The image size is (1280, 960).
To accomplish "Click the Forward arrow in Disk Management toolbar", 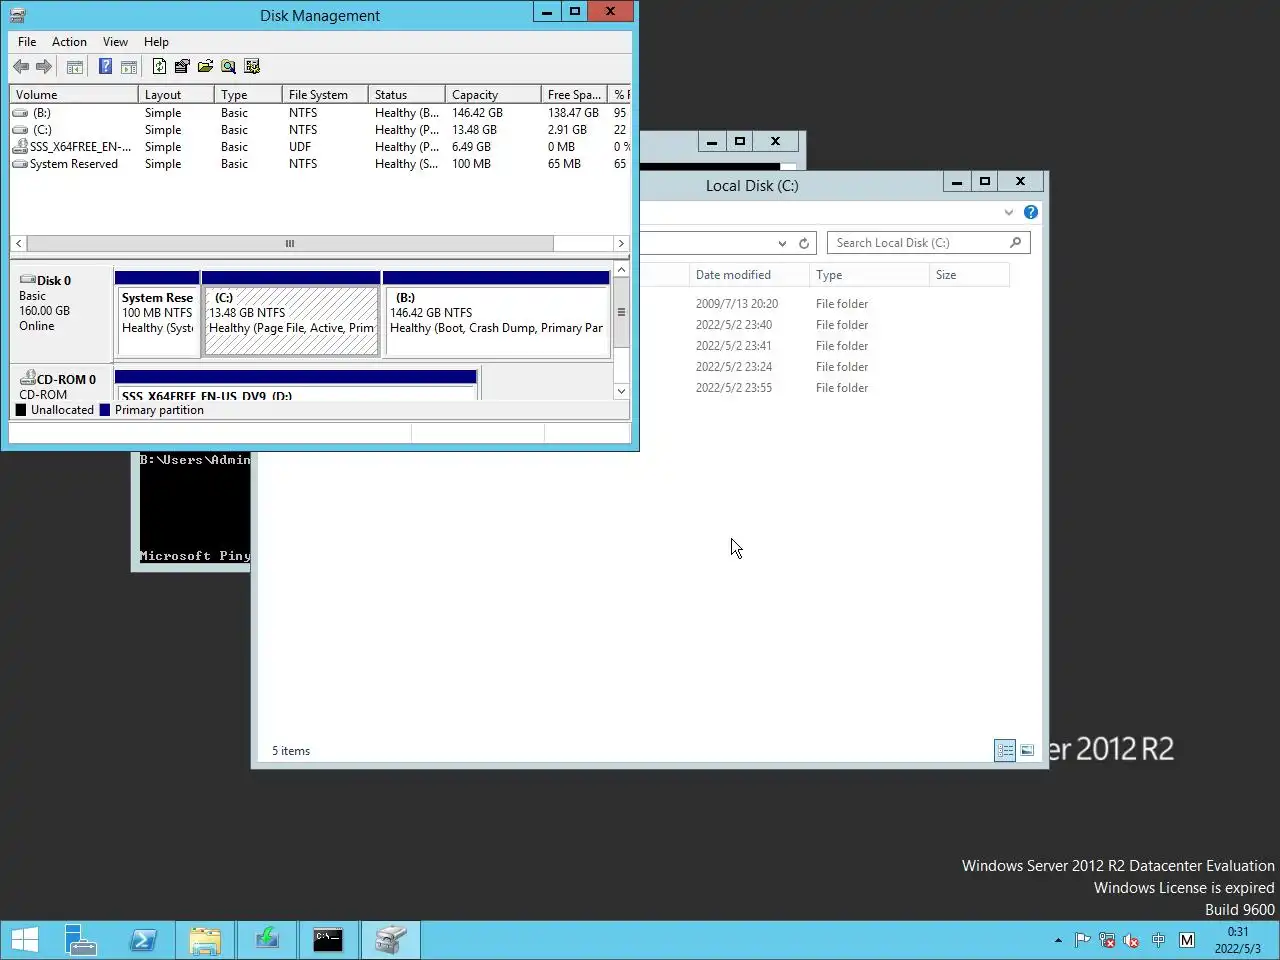I will coord(44,67).
